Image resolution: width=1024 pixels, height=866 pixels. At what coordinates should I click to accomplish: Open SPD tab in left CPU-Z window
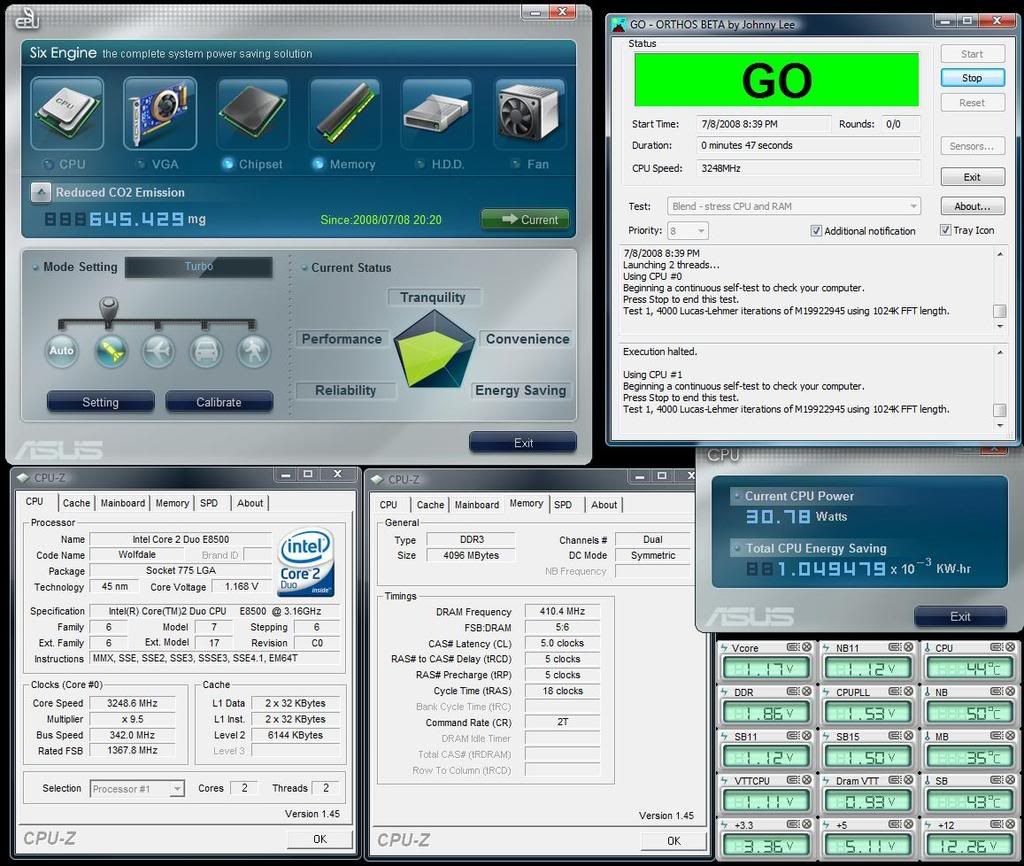coord(209,503)
